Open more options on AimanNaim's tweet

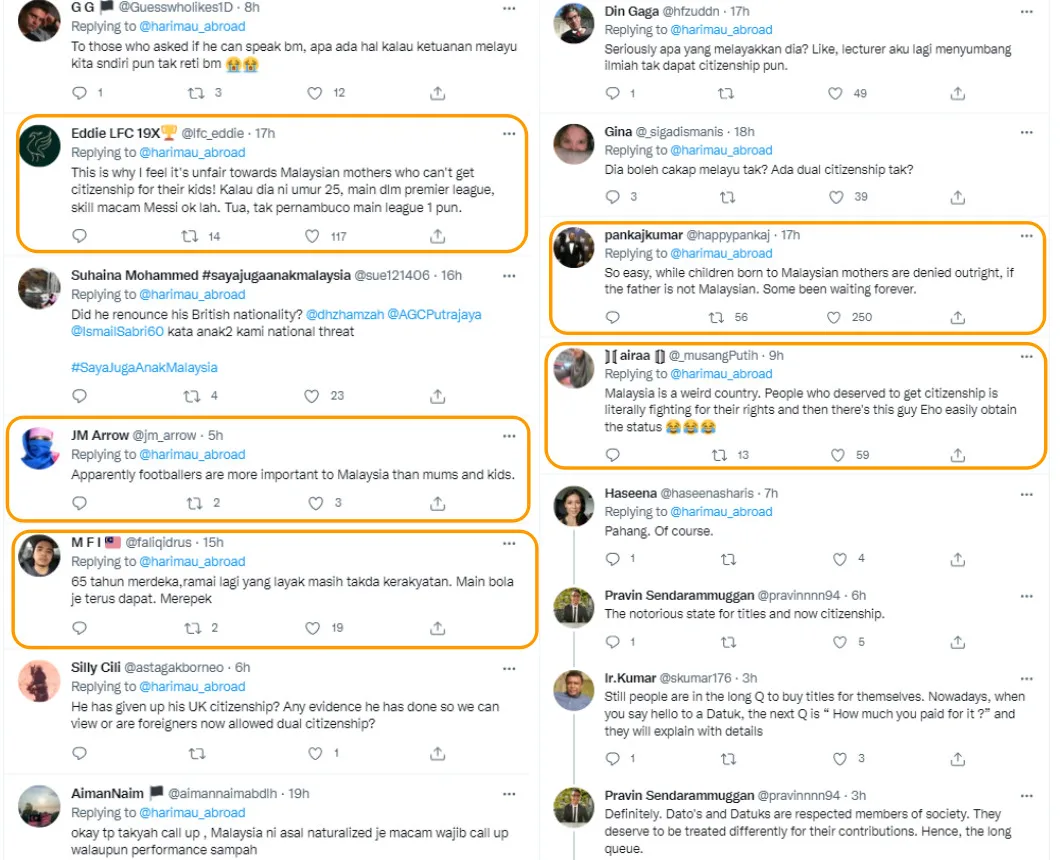click(x=509, y=793)
